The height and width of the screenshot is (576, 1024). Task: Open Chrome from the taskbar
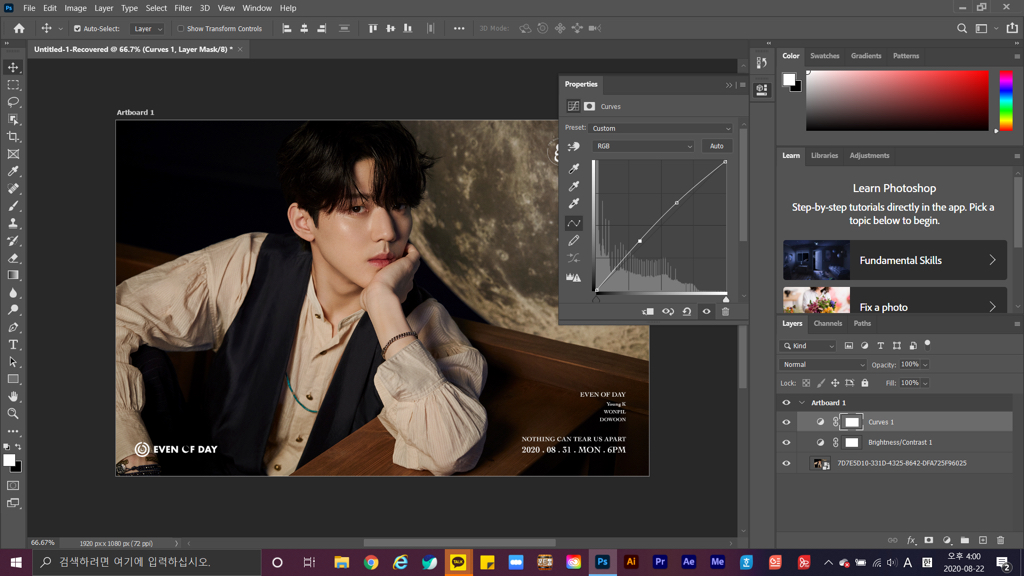click(x=371, y=562)
